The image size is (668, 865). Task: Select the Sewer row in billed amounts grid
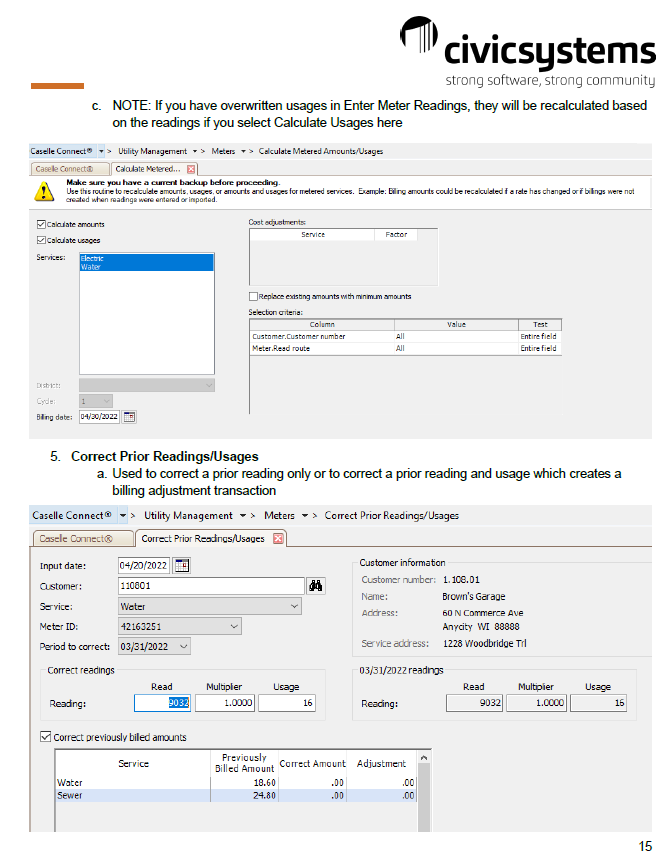pyautogui.click(x=236, y=795)
